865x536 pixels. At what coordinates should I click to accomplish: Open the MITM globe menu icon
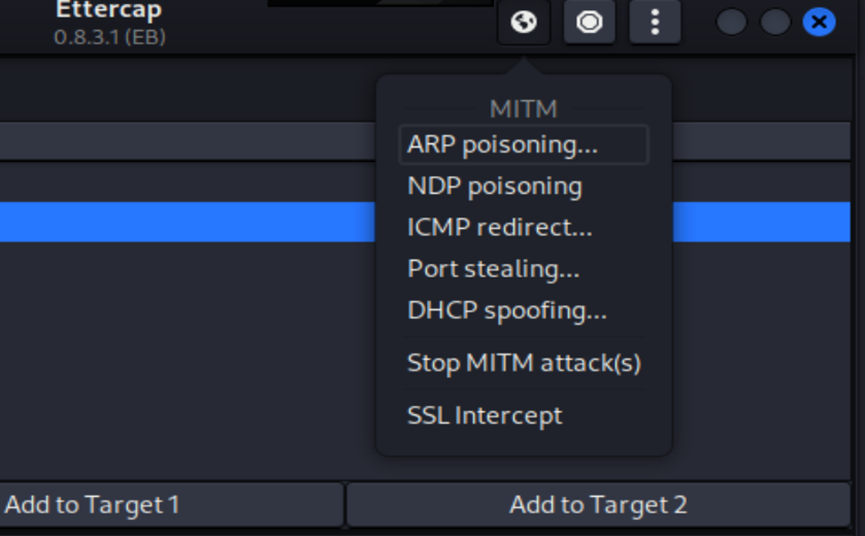point(524,22)
